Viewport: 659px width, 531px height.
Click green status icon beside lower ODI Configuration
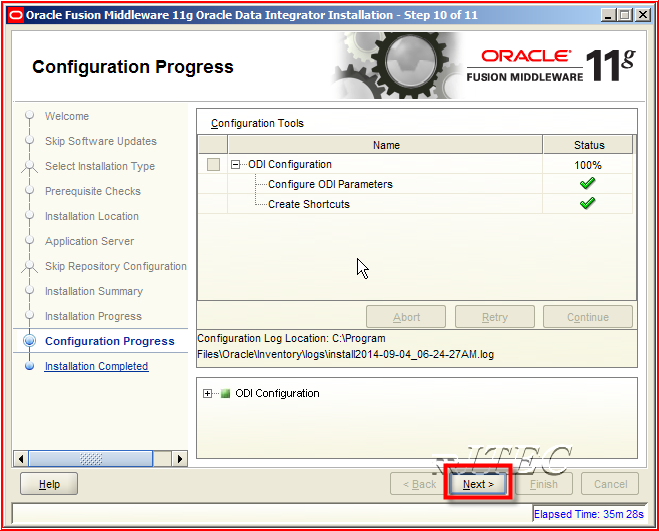coord(226,394)
